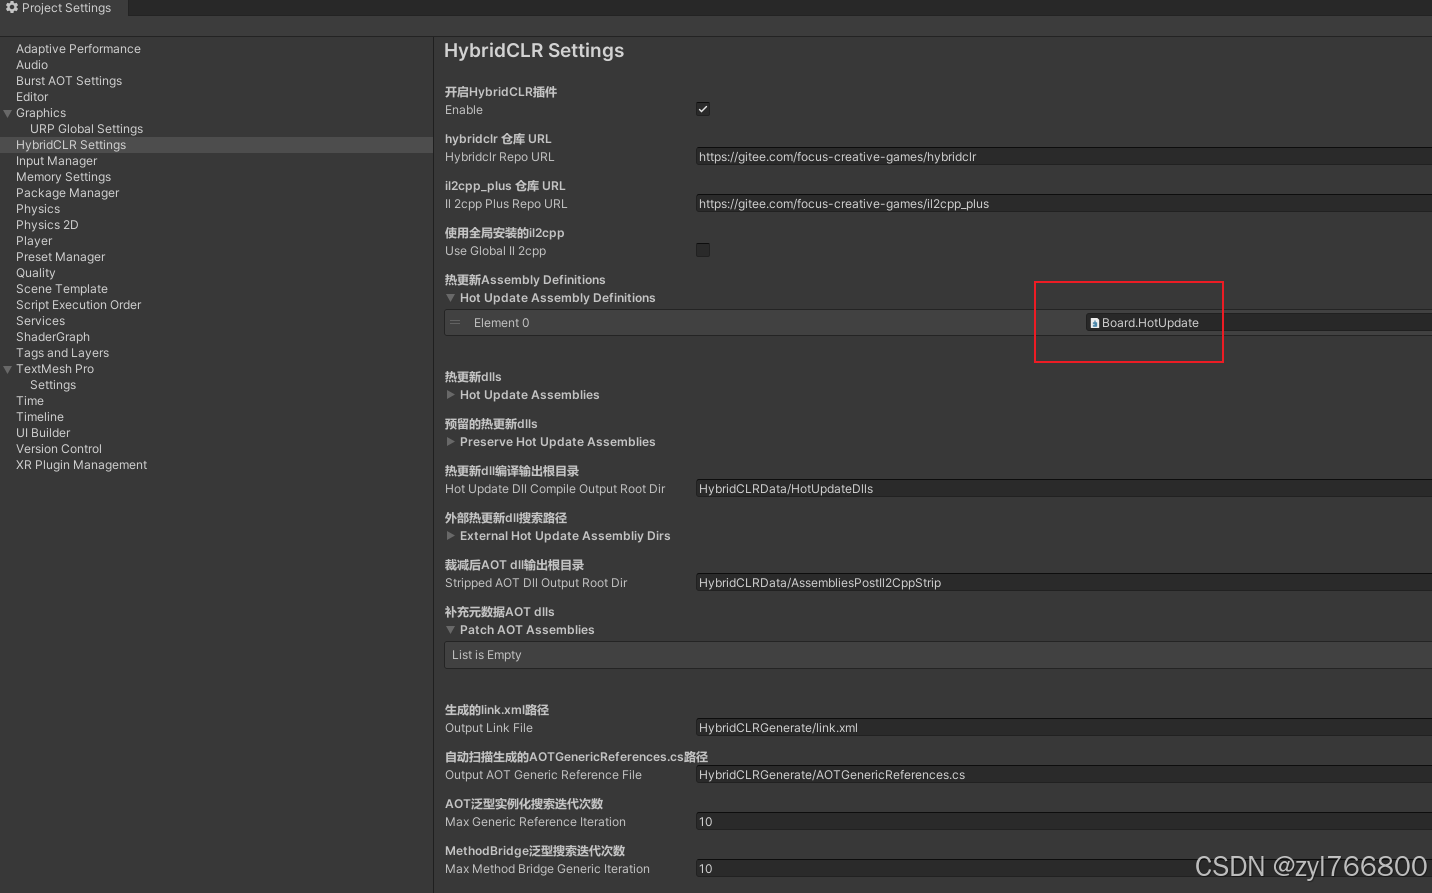Open the Player settings page

[34, 240]
